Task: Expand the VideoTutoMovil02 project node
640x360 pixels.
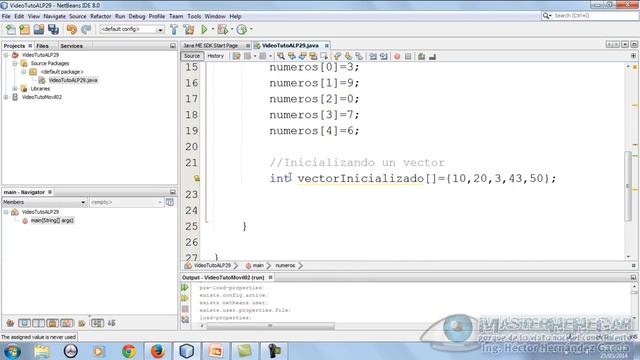Action: point(6,97)
